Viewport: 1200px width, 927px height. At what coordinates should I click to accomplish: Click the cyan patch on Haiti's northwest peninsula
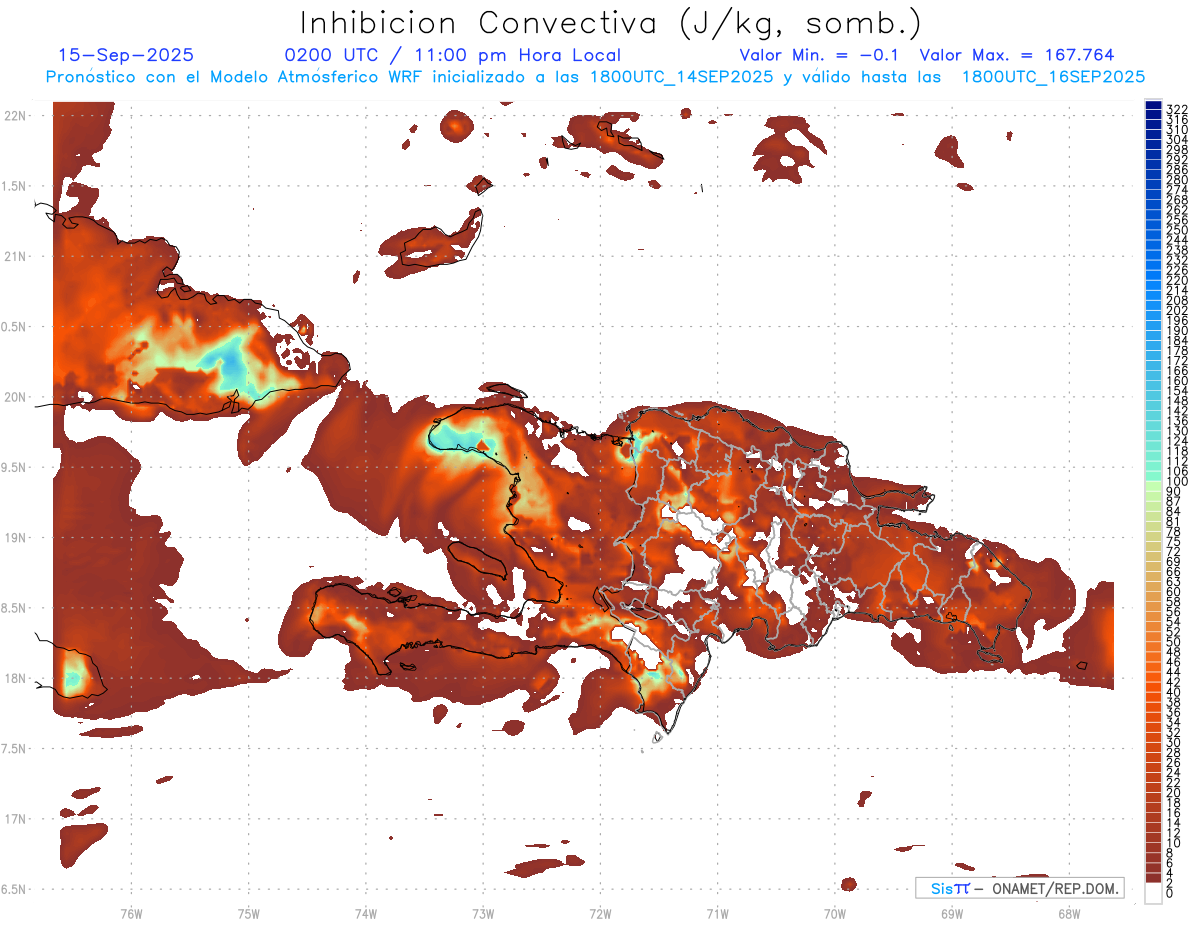[455, 439]
